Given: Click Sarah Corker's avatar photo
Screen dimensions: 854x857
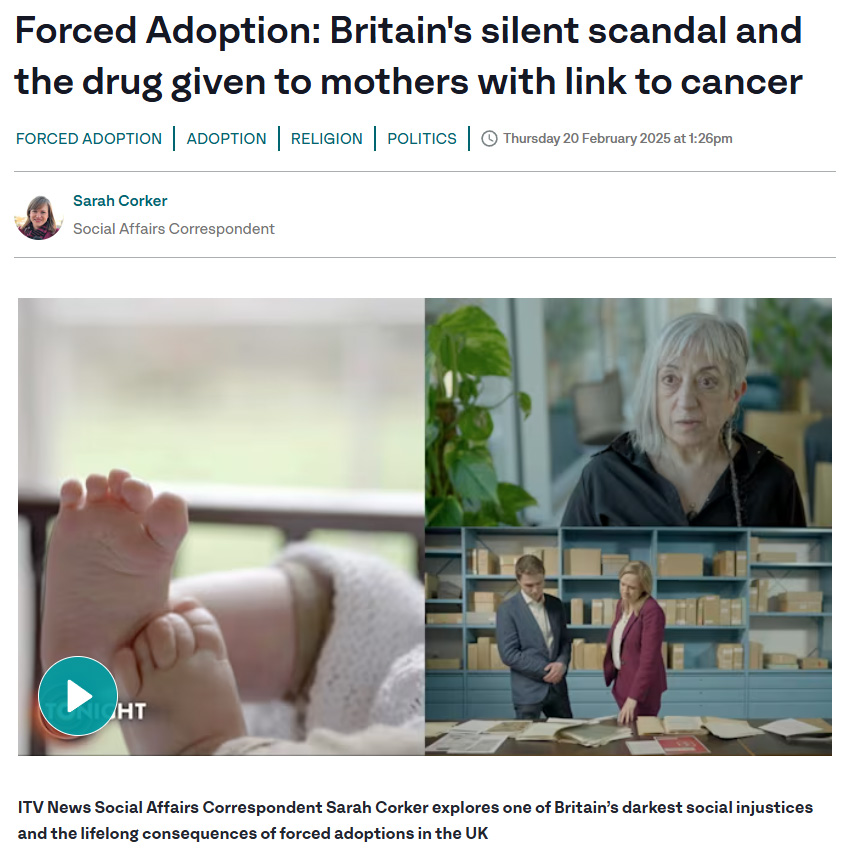Looking at the screenshot, I should coord(38,216).
